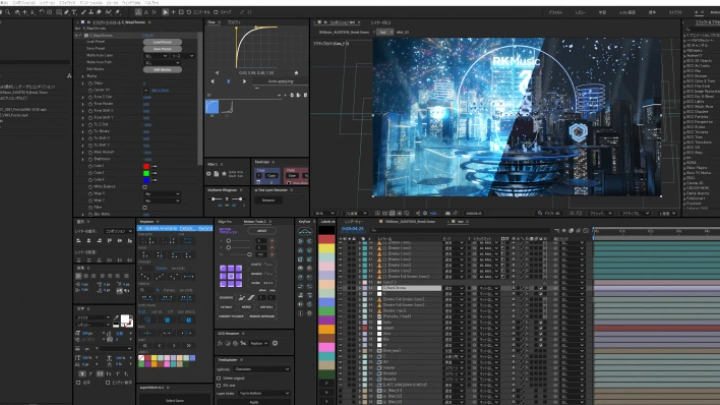Open the Help menu in the menu bar

(152, 3)
